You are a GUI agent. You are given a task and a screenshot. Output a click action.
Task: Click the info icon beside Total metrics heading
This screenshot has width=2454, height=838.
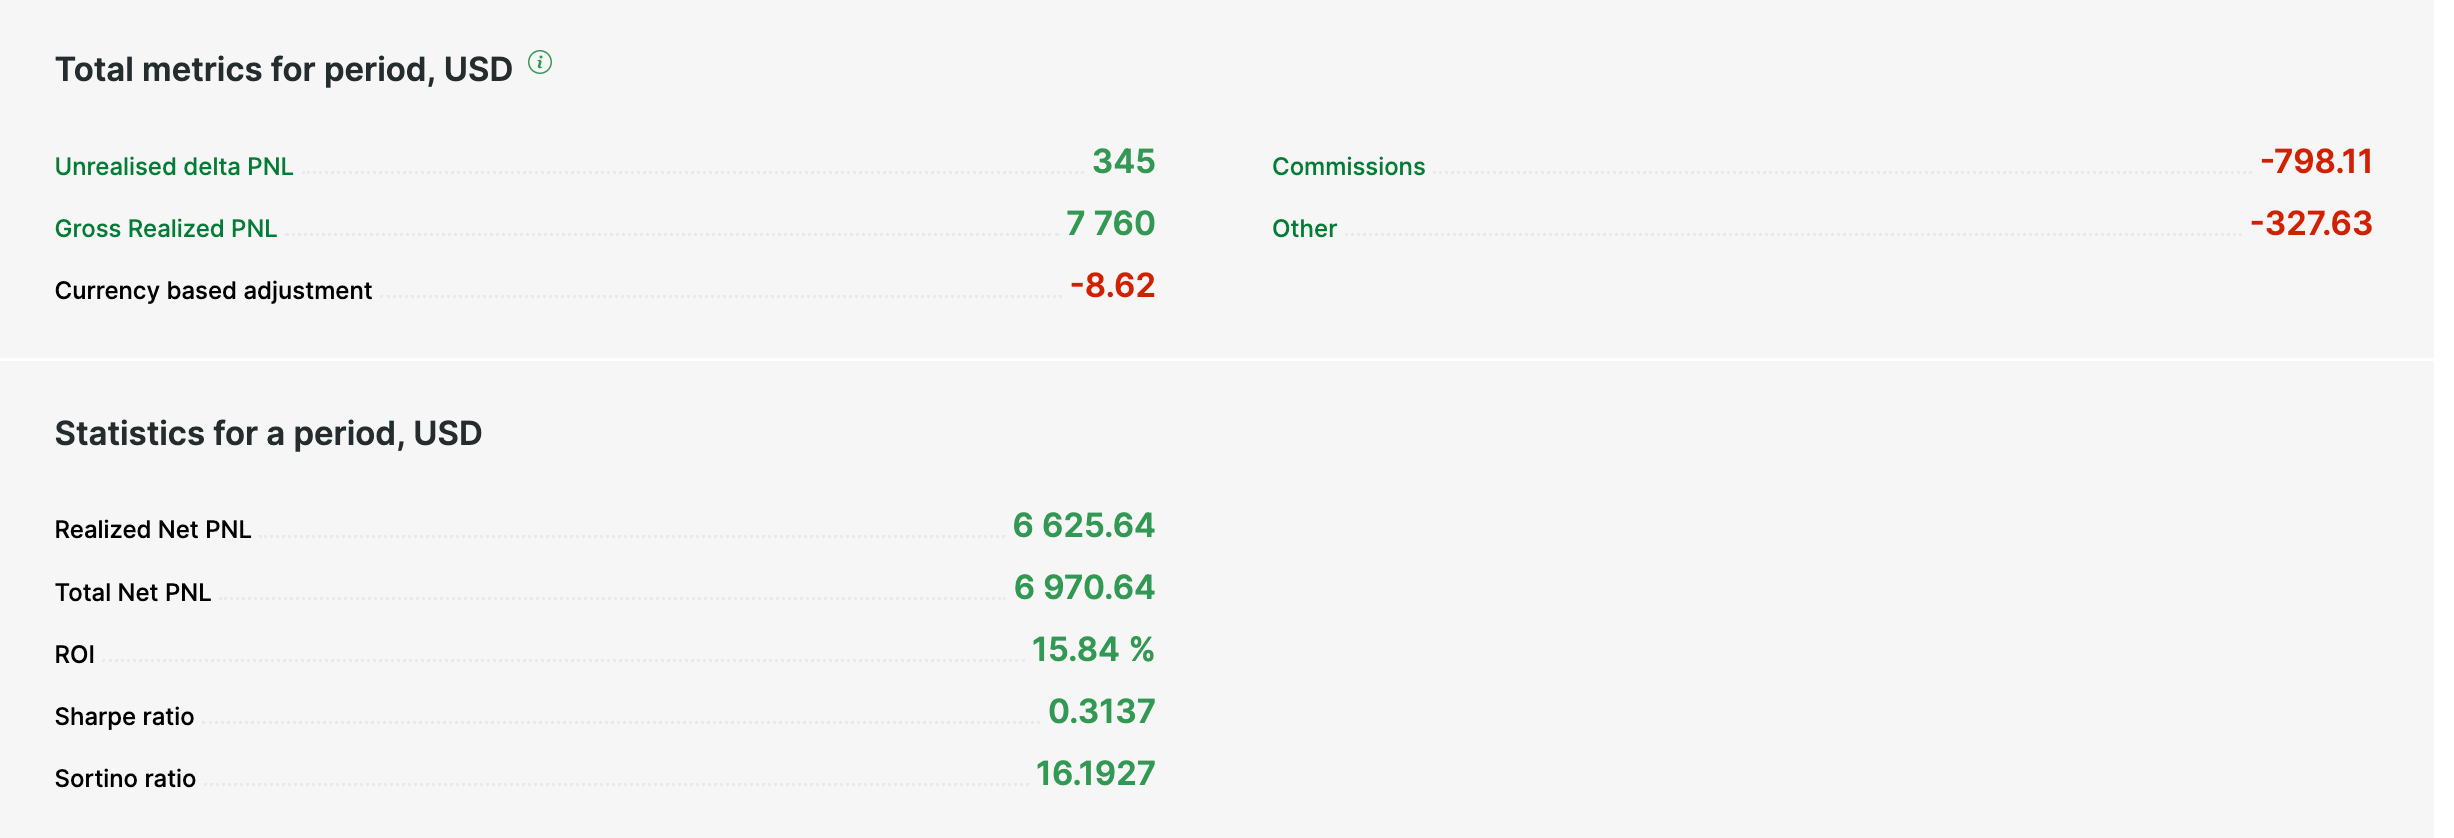[540, 63]
